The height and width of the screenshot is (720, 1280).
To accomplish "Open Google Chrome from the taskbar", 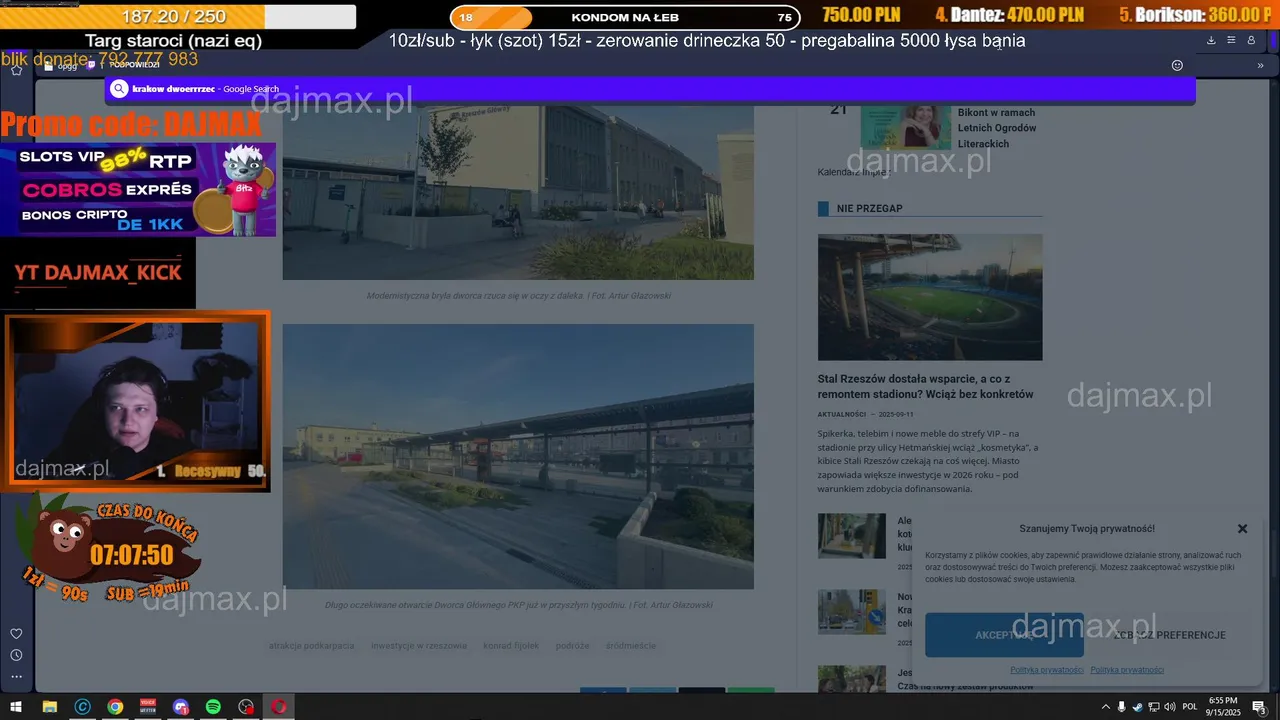I will [x=115, y=706].
